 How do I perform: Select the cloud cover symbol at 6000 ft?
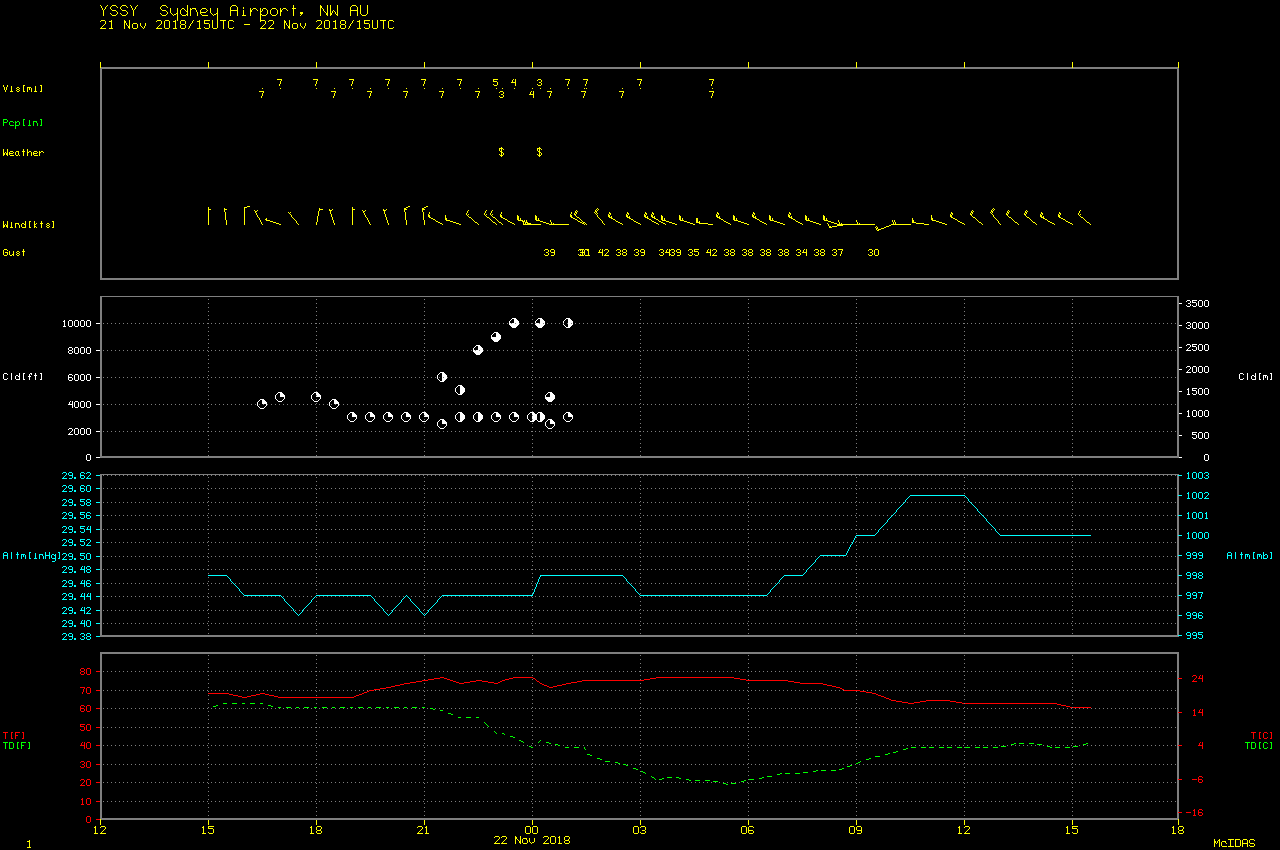(442, 377)
